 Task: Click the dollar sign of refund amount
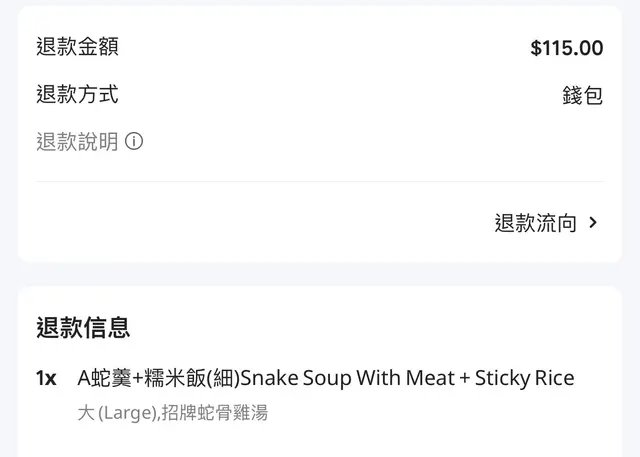(536, 48)
